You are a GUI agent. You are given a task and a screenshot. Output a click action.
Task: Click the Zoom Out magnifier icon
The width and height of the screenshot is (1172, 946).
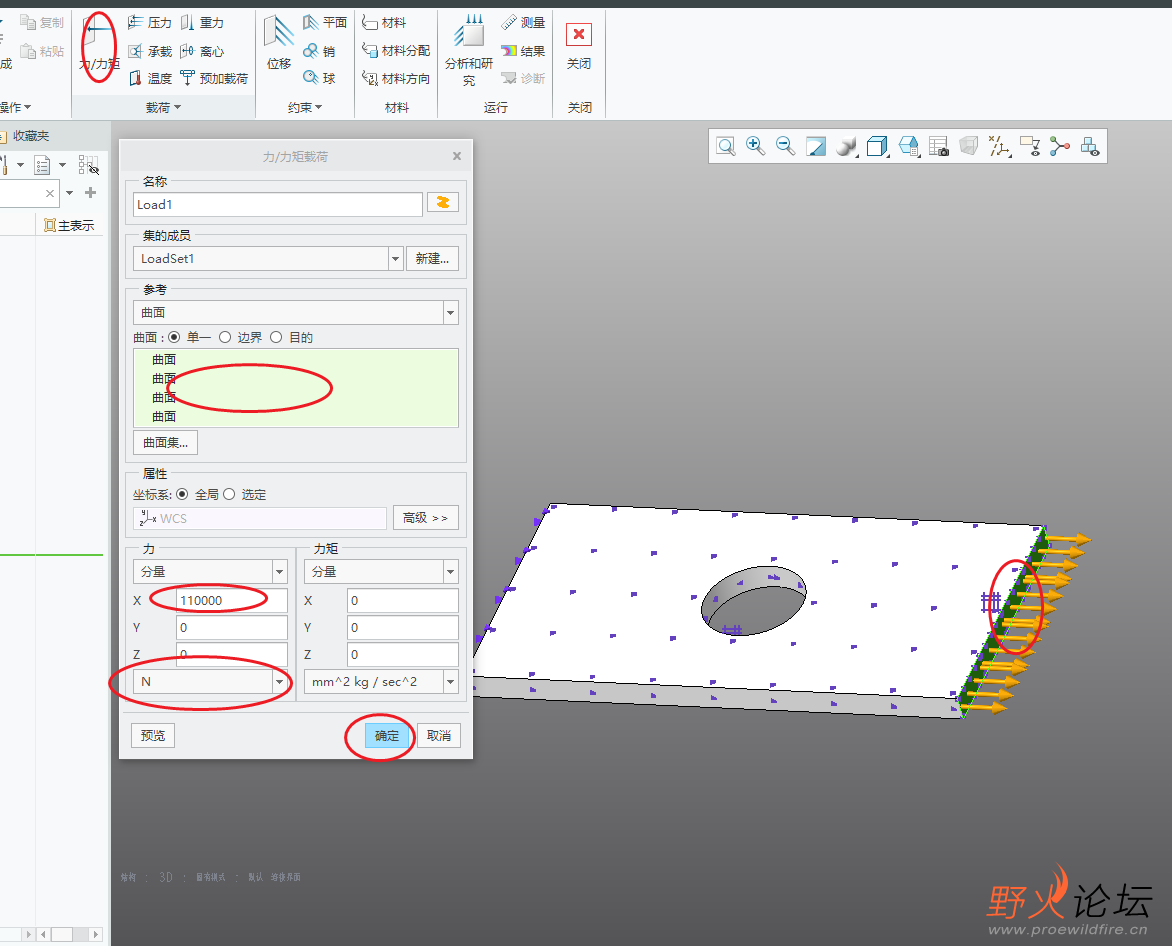(785, 146)
